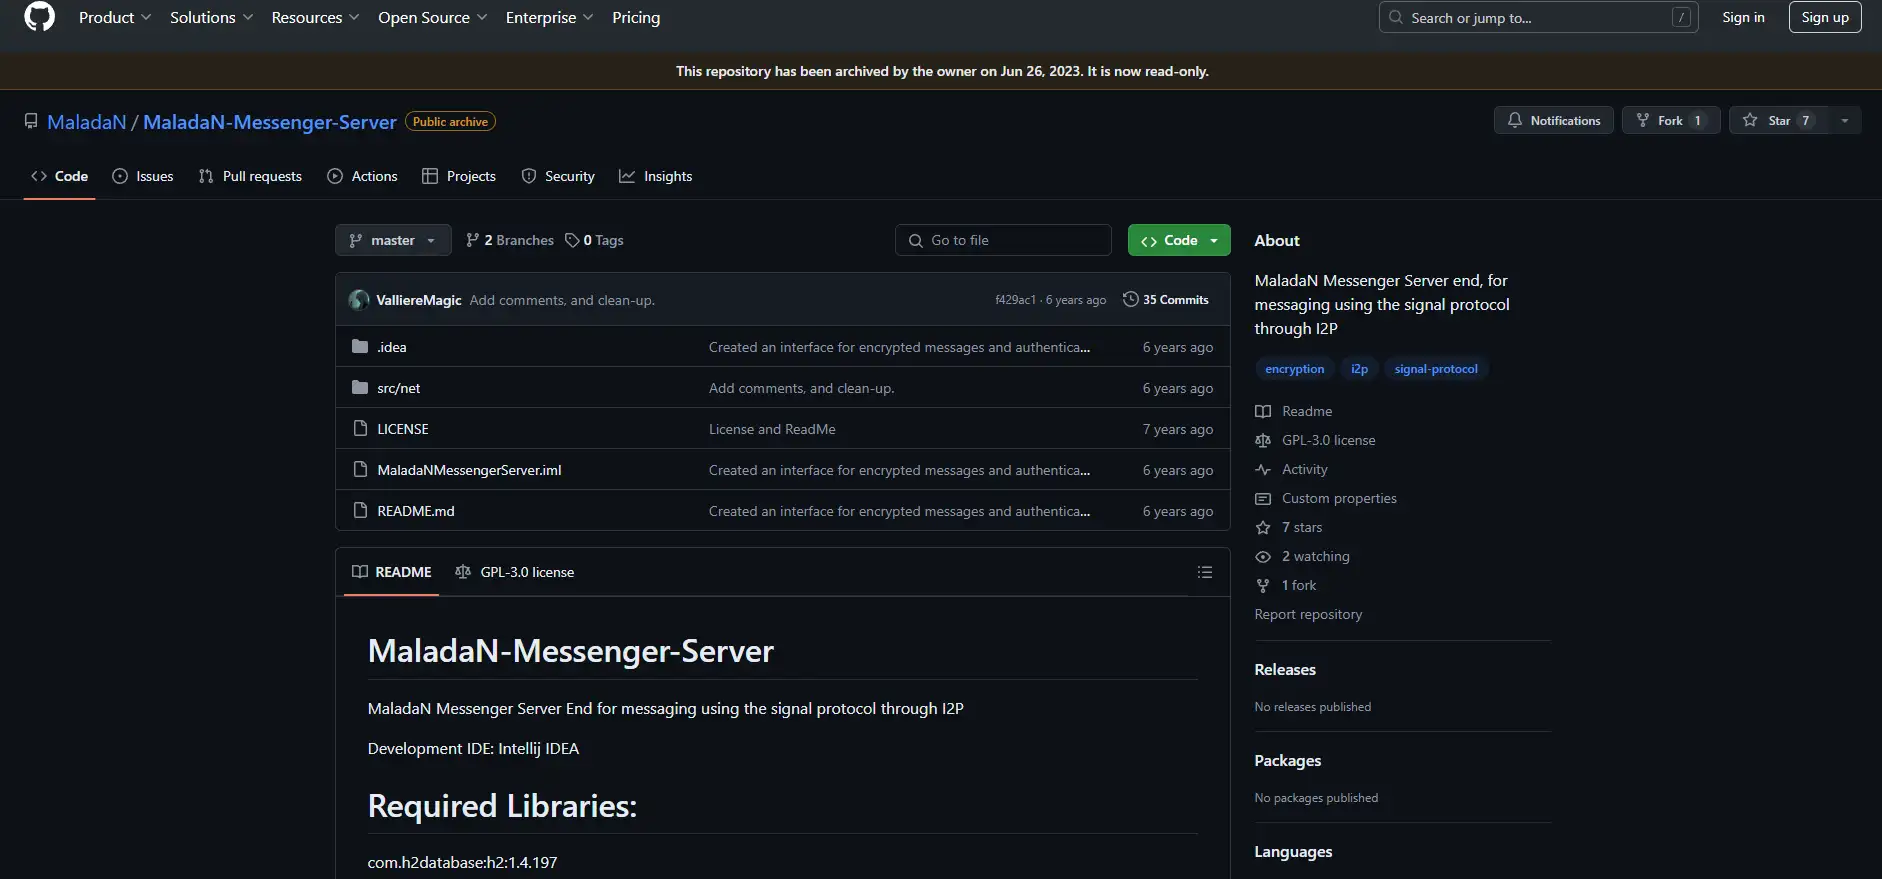Open the Pull requests tab

pyautogui.click(x=250, y=176)
